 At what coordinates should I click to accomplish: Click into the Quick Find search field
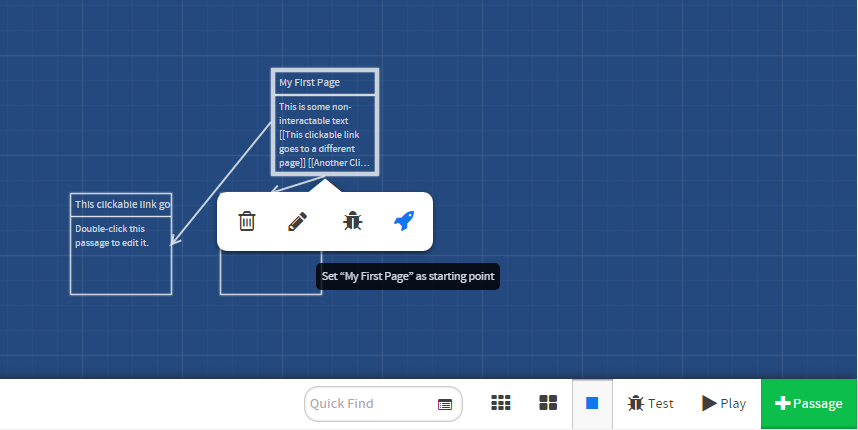370,404
